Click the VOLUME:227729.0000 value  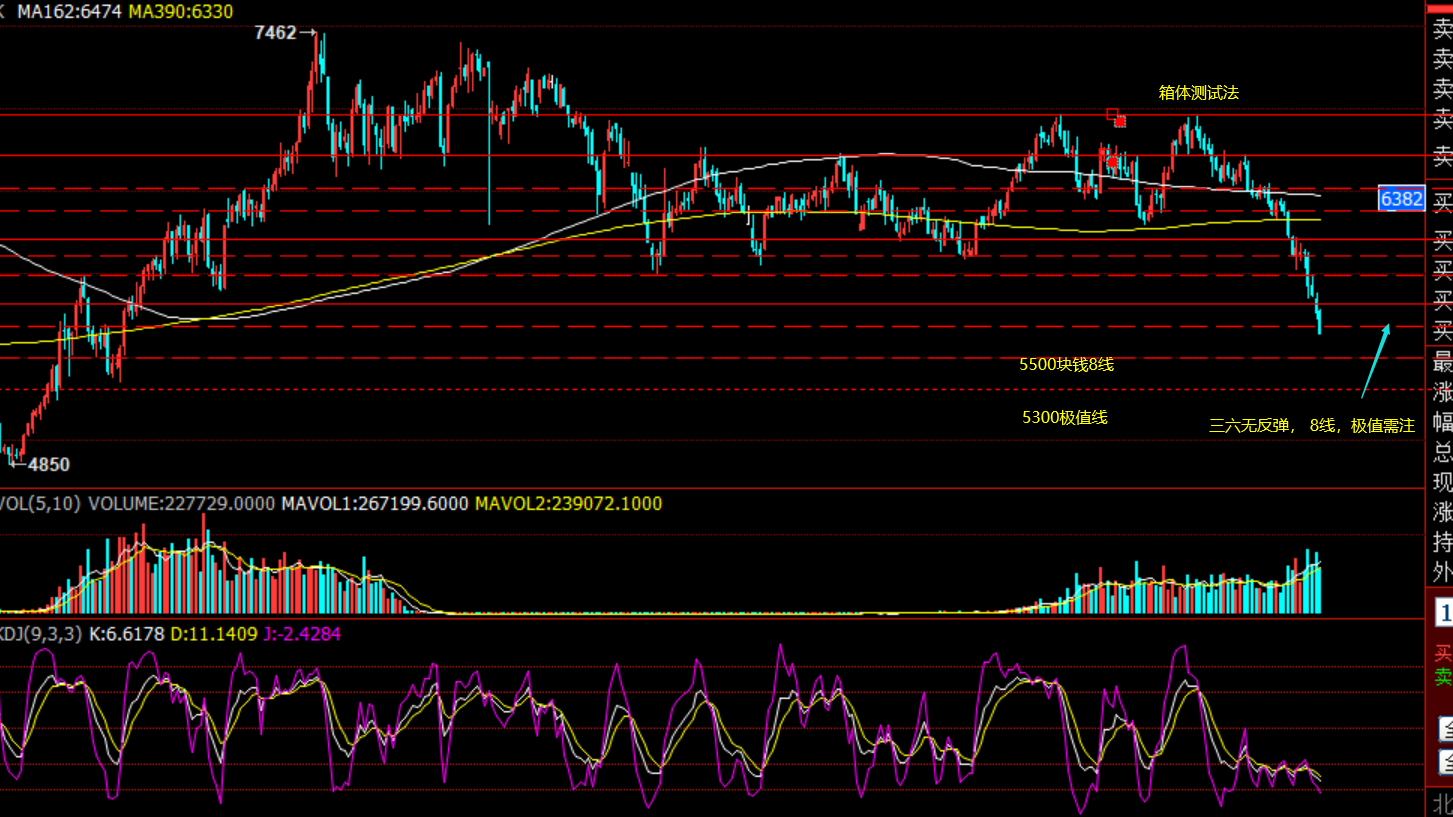[181, 503]
